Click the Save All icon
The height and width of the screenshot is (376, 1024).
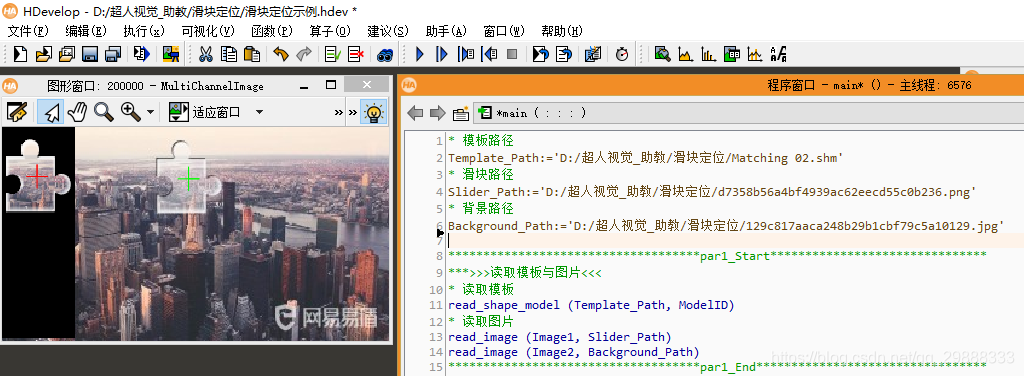click(x=114, y=54)
